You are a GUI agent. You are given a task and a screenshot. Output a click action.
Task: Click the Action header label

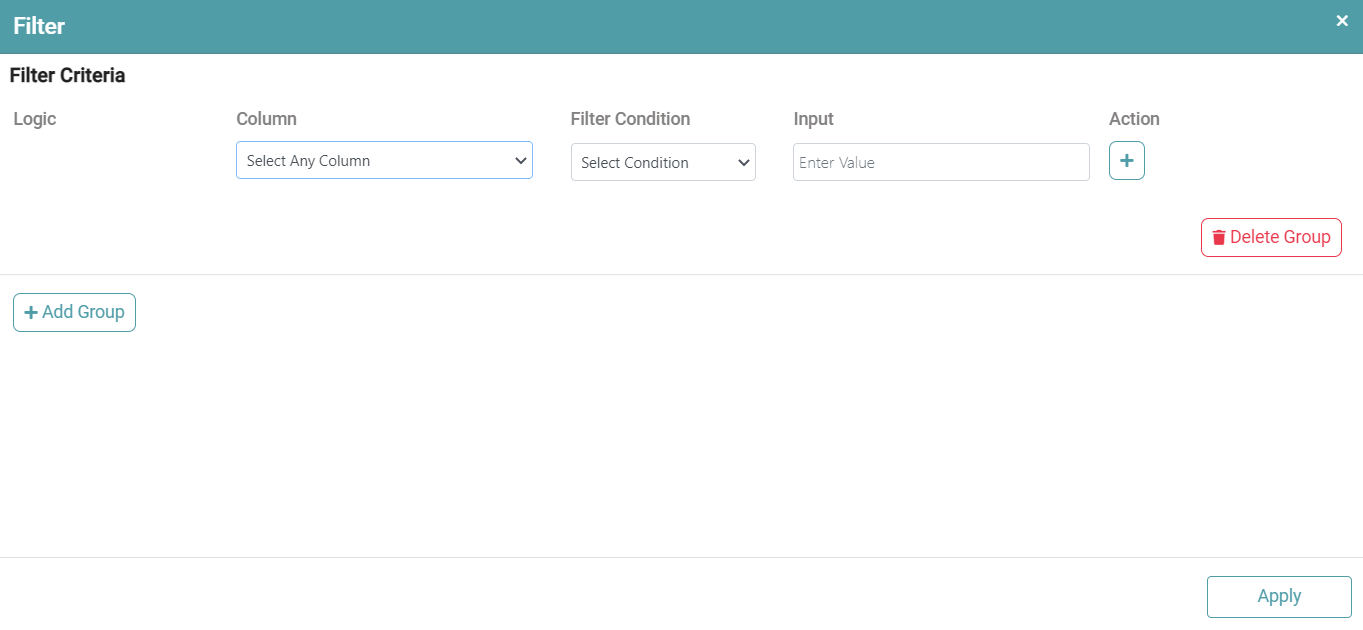[1134, 119]
